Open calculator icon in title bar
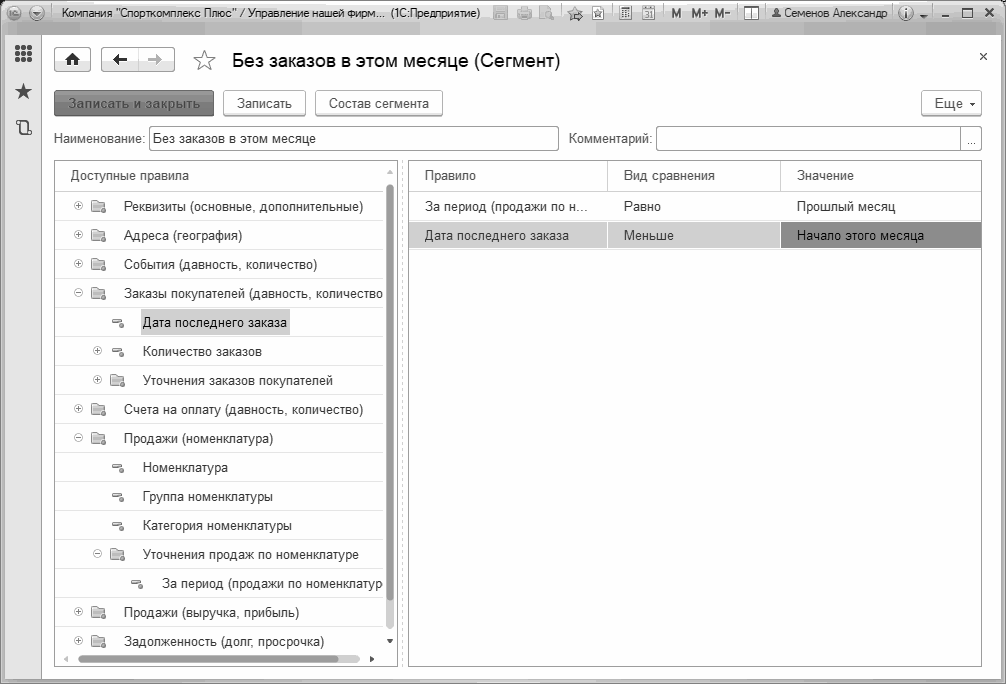This screenshot has height=684, width=1006. click(625, 12)
